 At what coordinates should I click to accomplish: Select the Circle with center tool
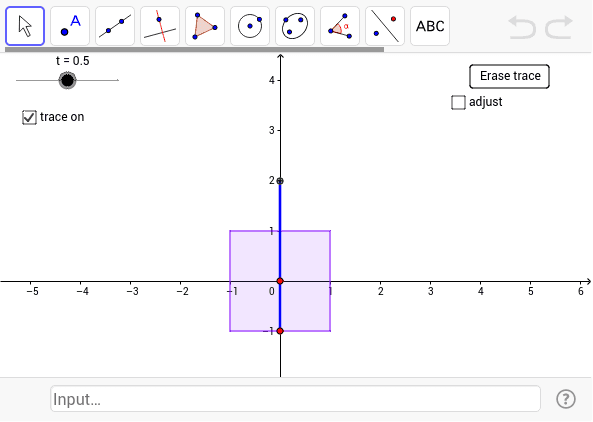(250, 26)
